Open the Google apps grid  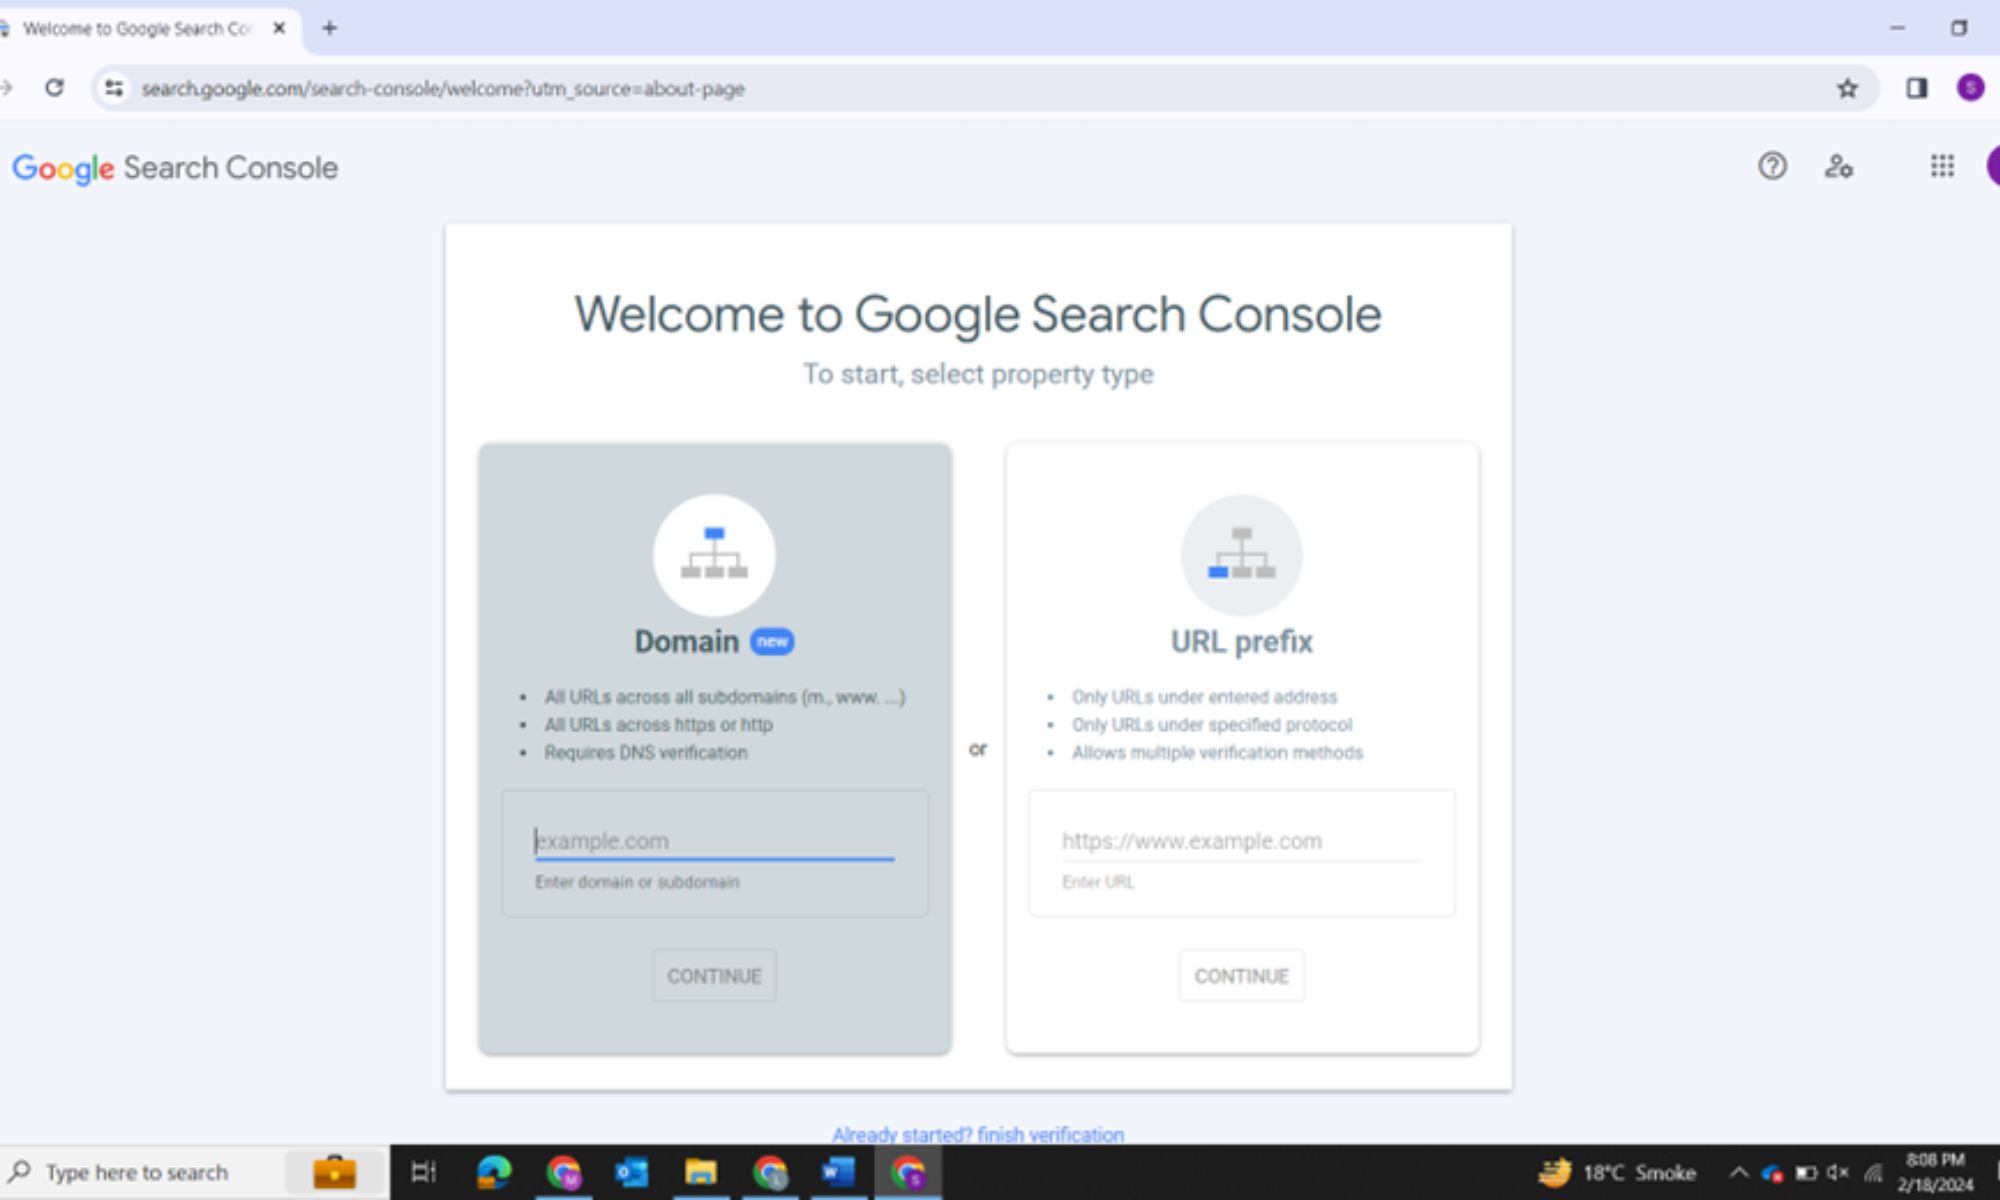(1942, 166)
